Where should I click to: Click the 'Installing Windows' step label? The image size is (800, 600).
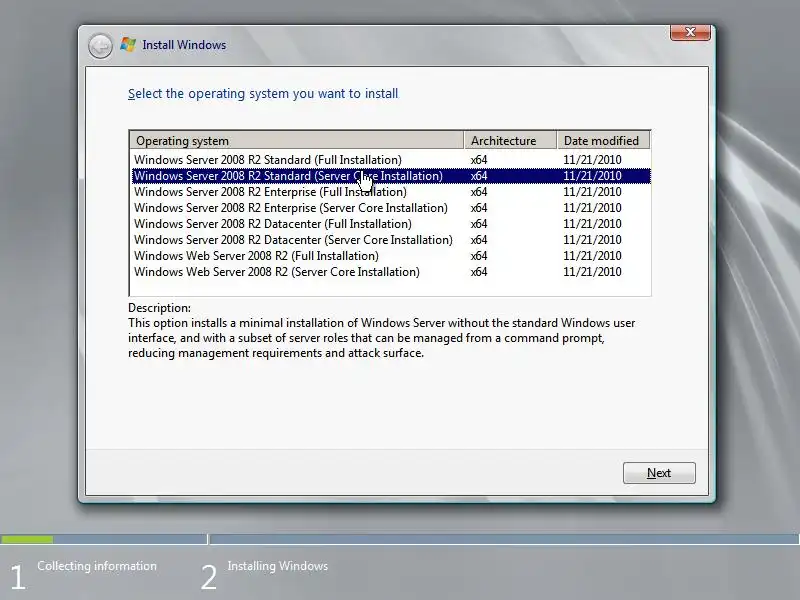(x=278, y=566)
